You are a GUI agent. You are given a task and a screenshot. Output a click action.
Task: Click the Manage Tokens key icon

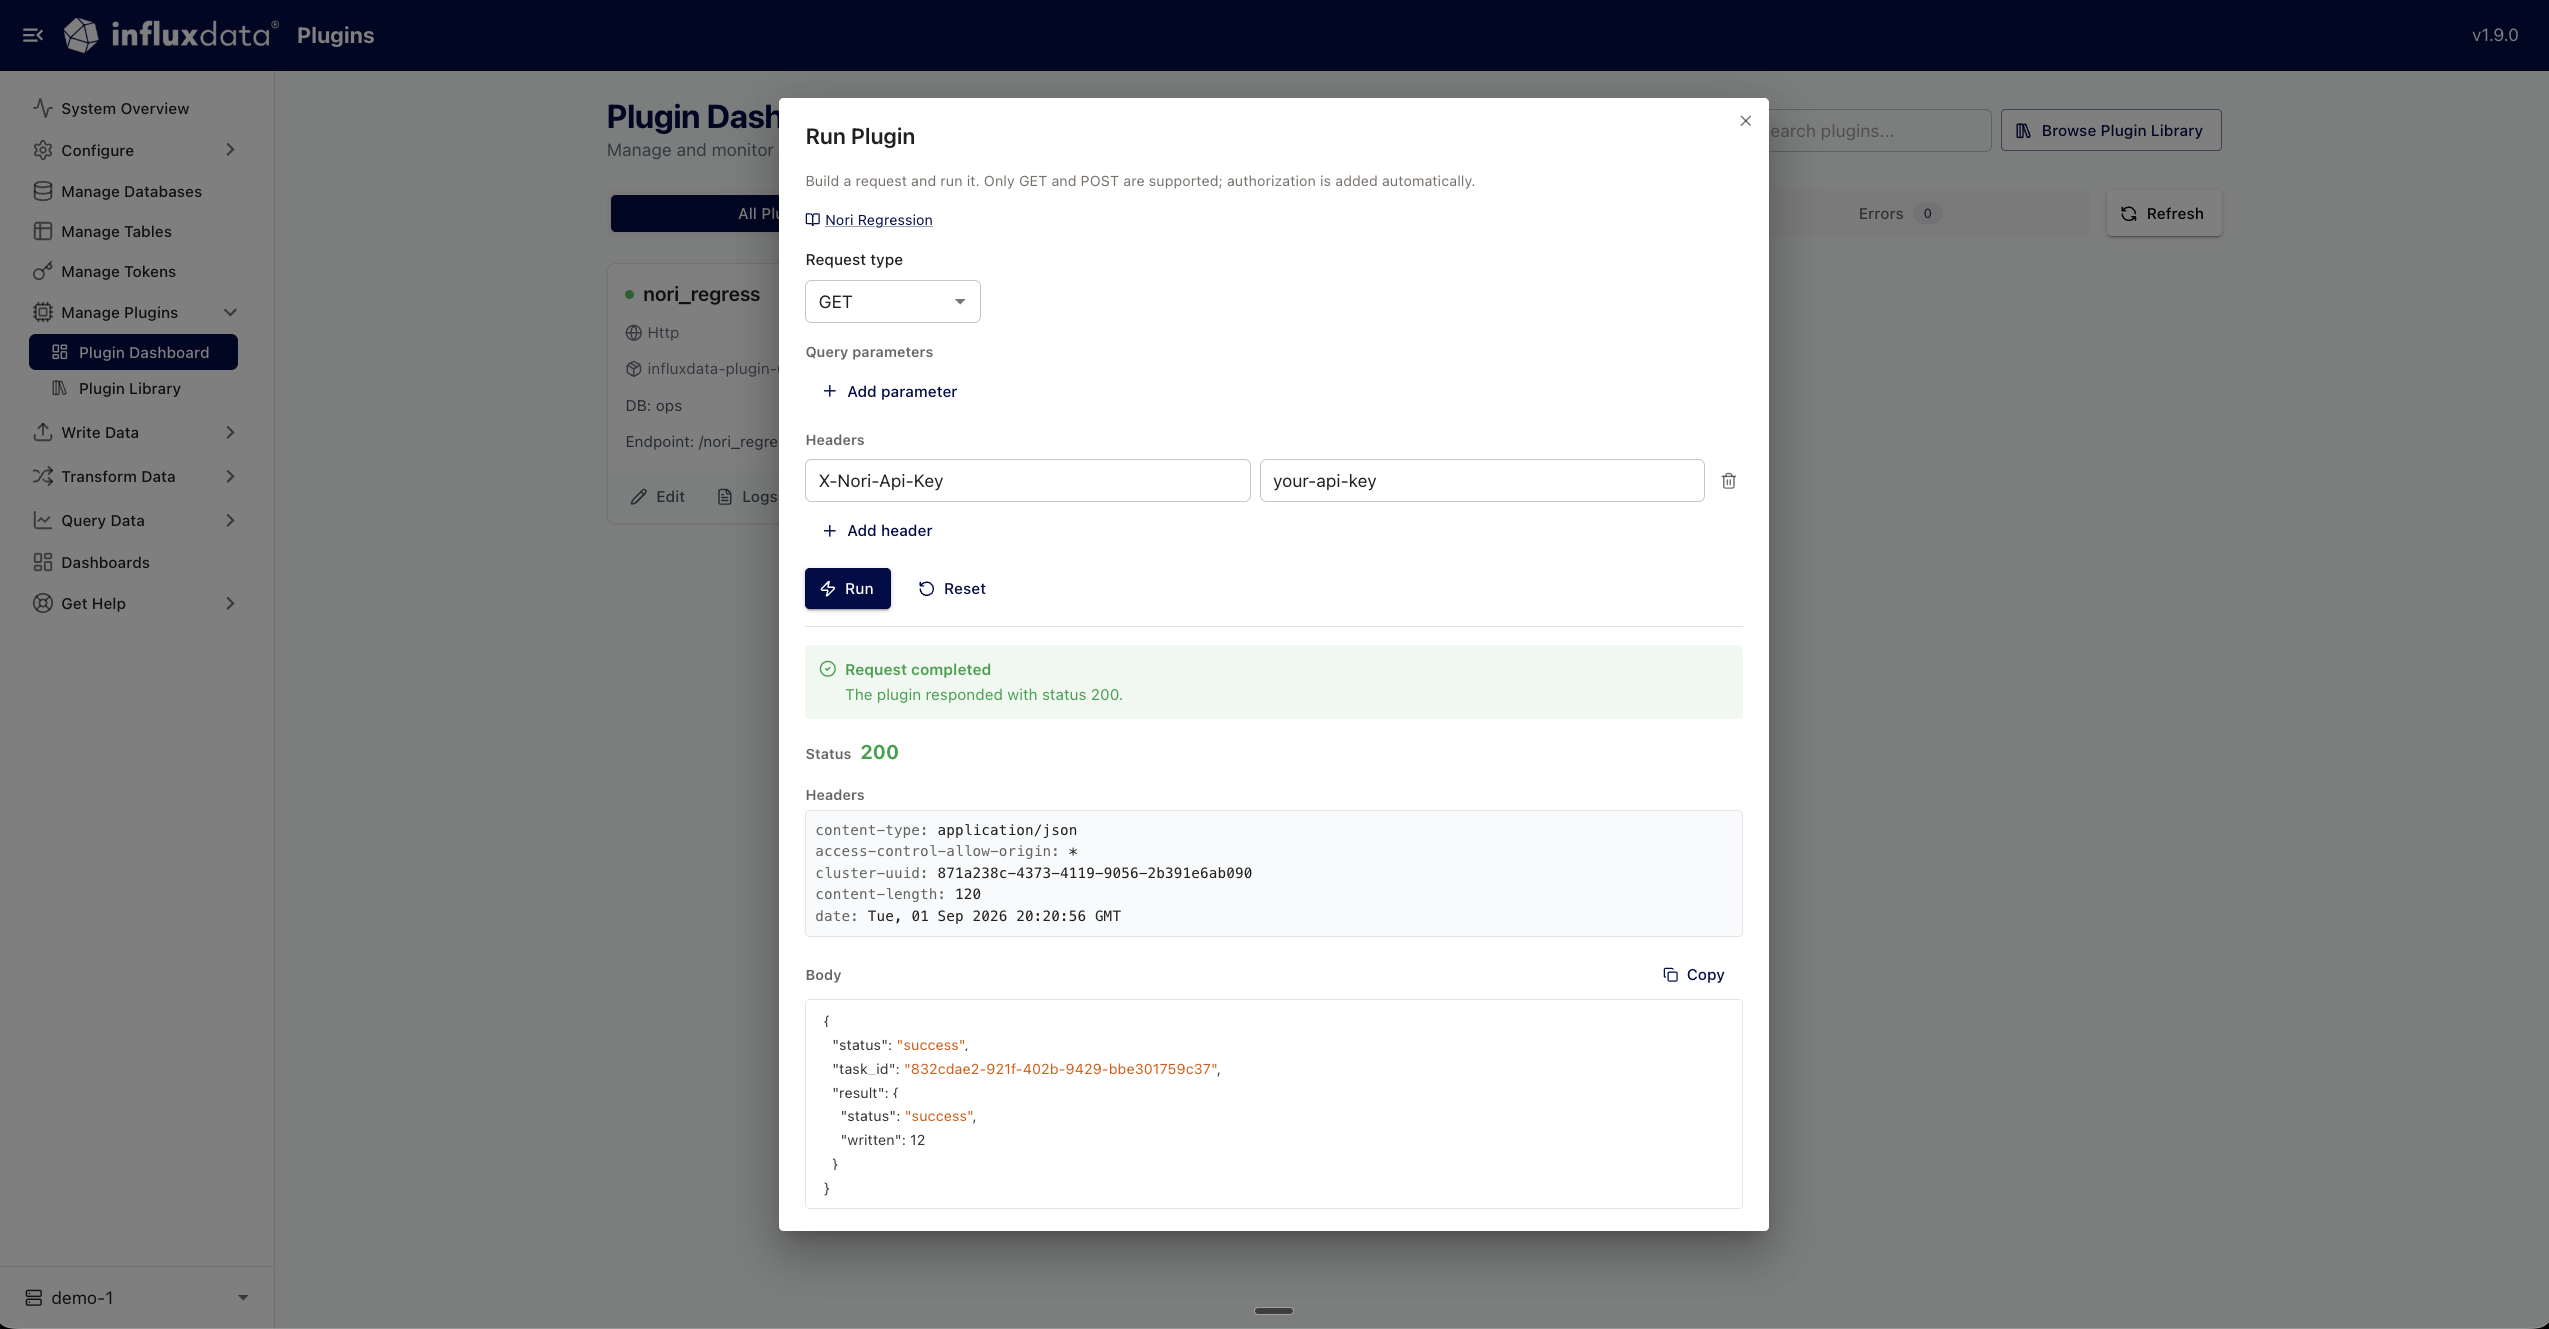[42, 271]
